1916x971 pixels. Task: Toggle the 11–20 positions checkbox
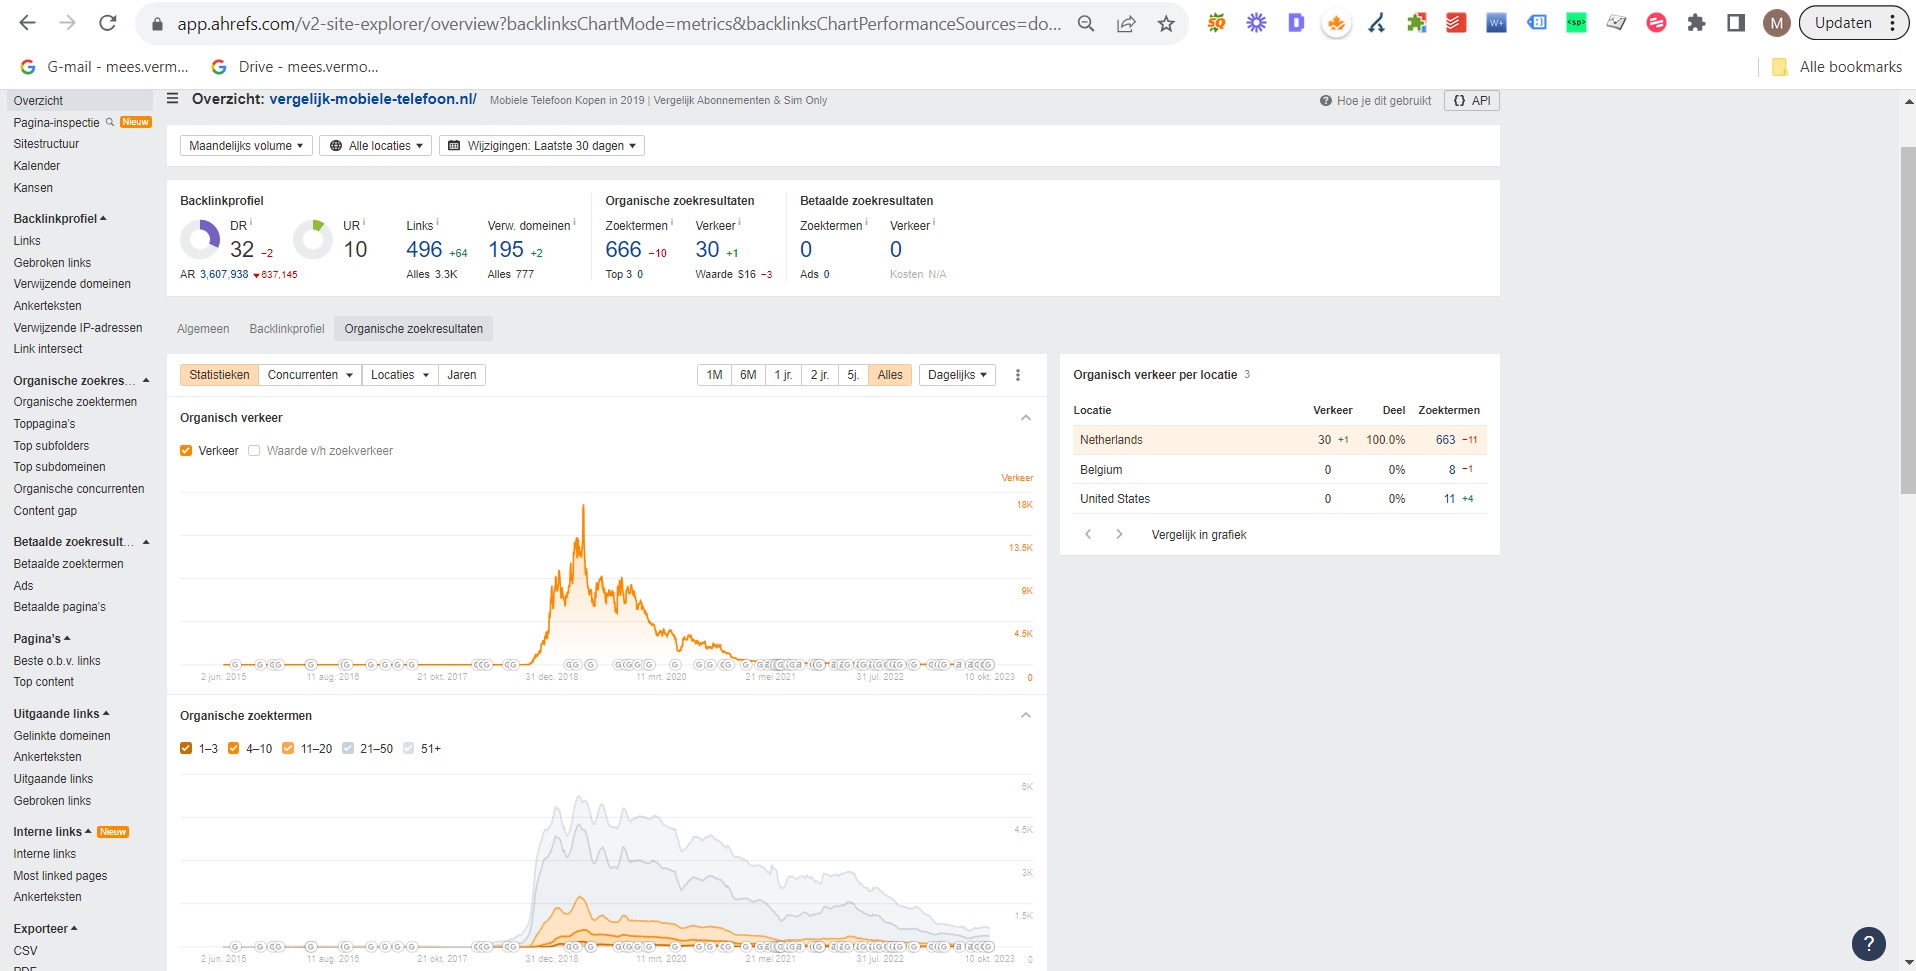[288, 748]
